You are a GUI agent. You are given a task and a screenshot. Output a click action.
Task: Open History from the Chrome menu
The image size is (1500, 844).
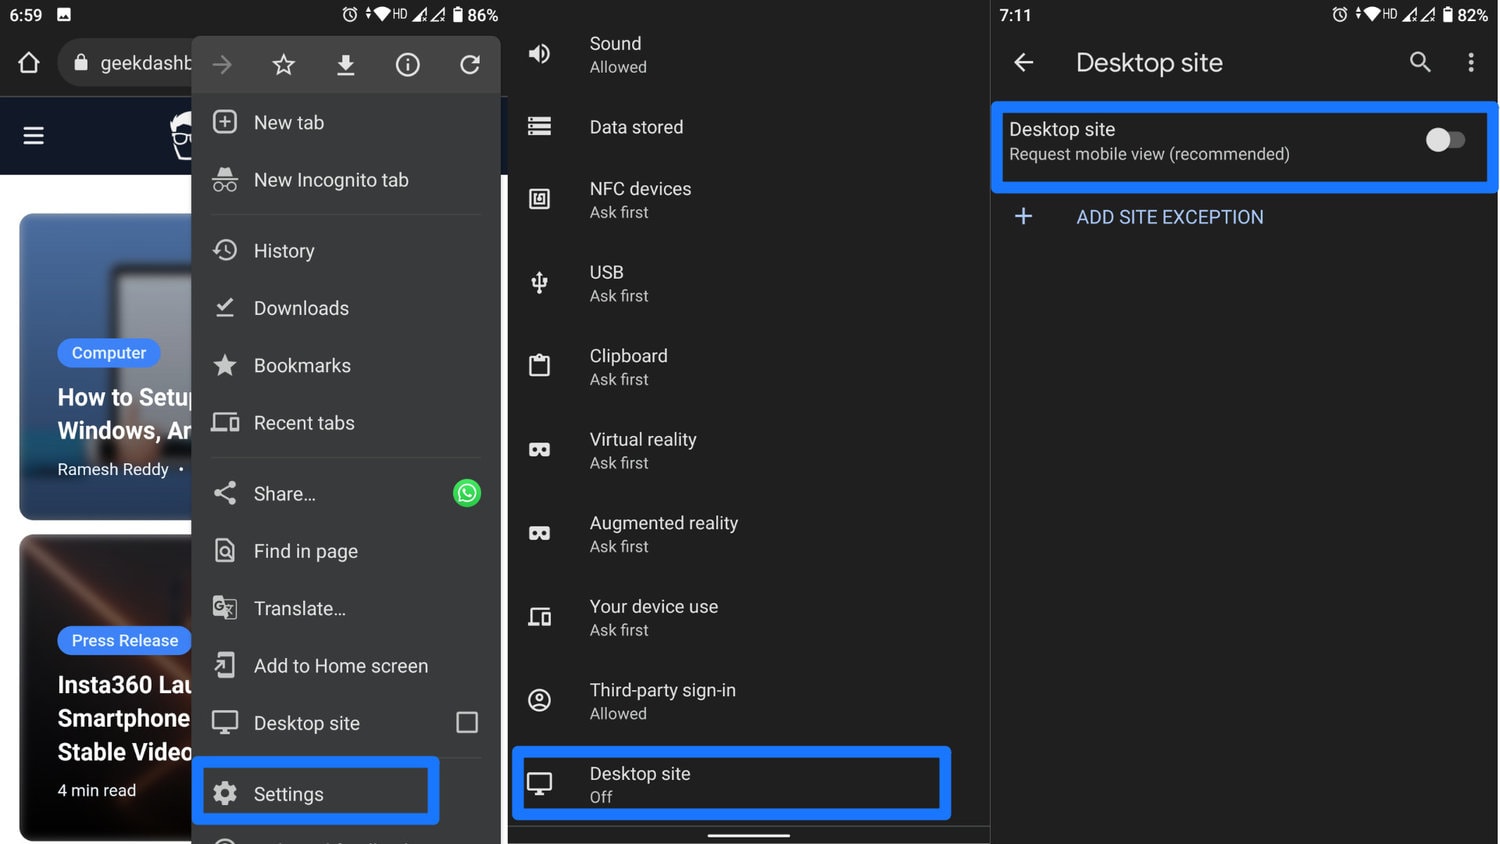346,250
